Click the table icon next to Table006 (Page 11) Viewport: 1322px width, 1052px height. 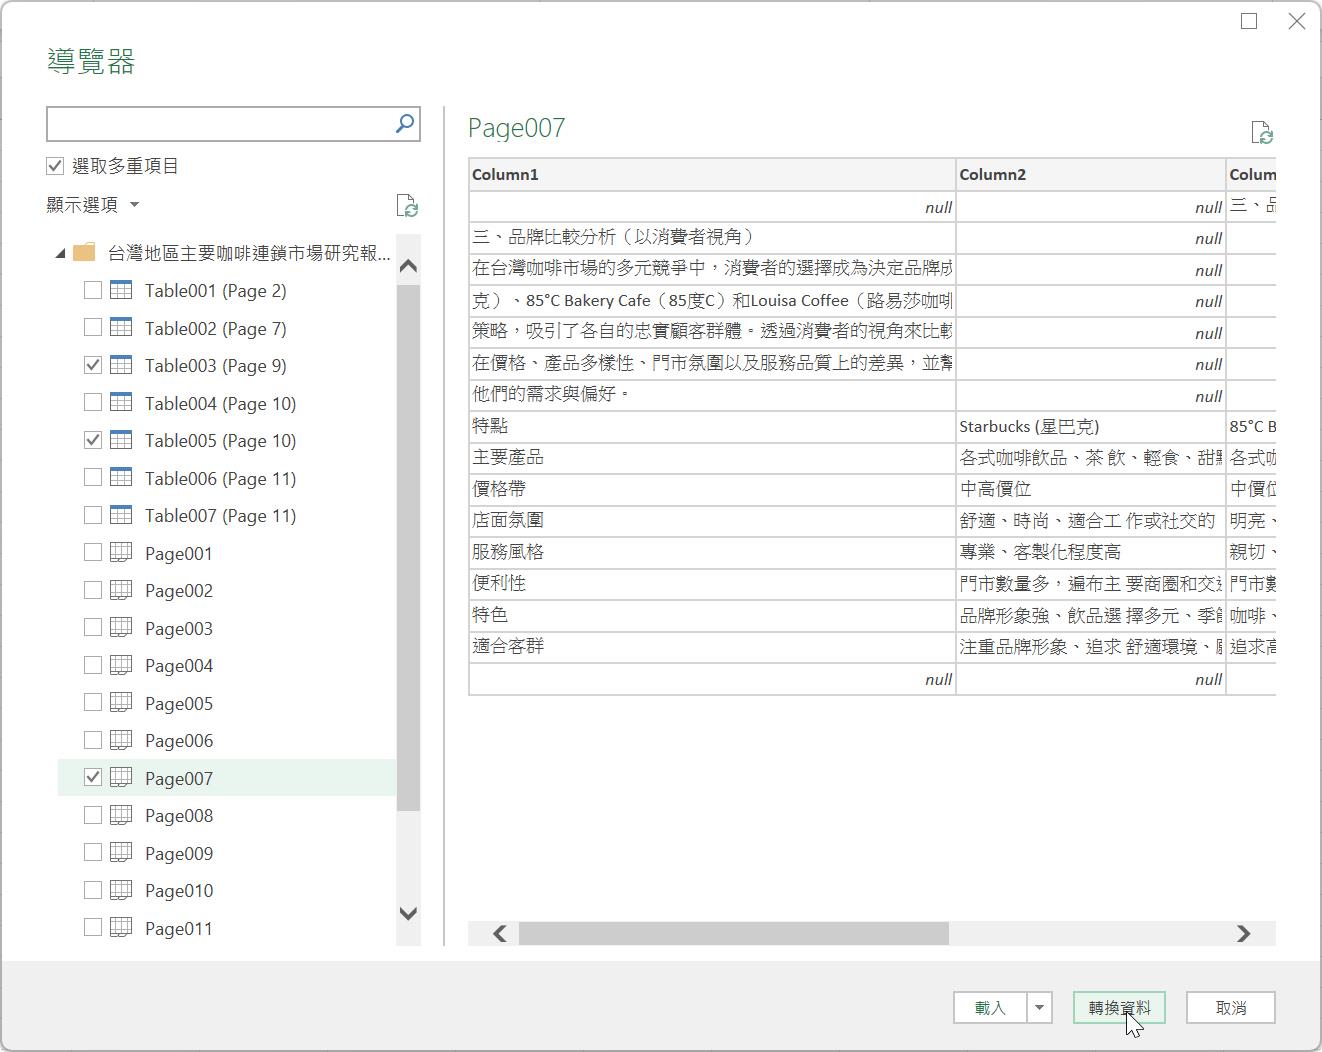(x=121, y=478)
